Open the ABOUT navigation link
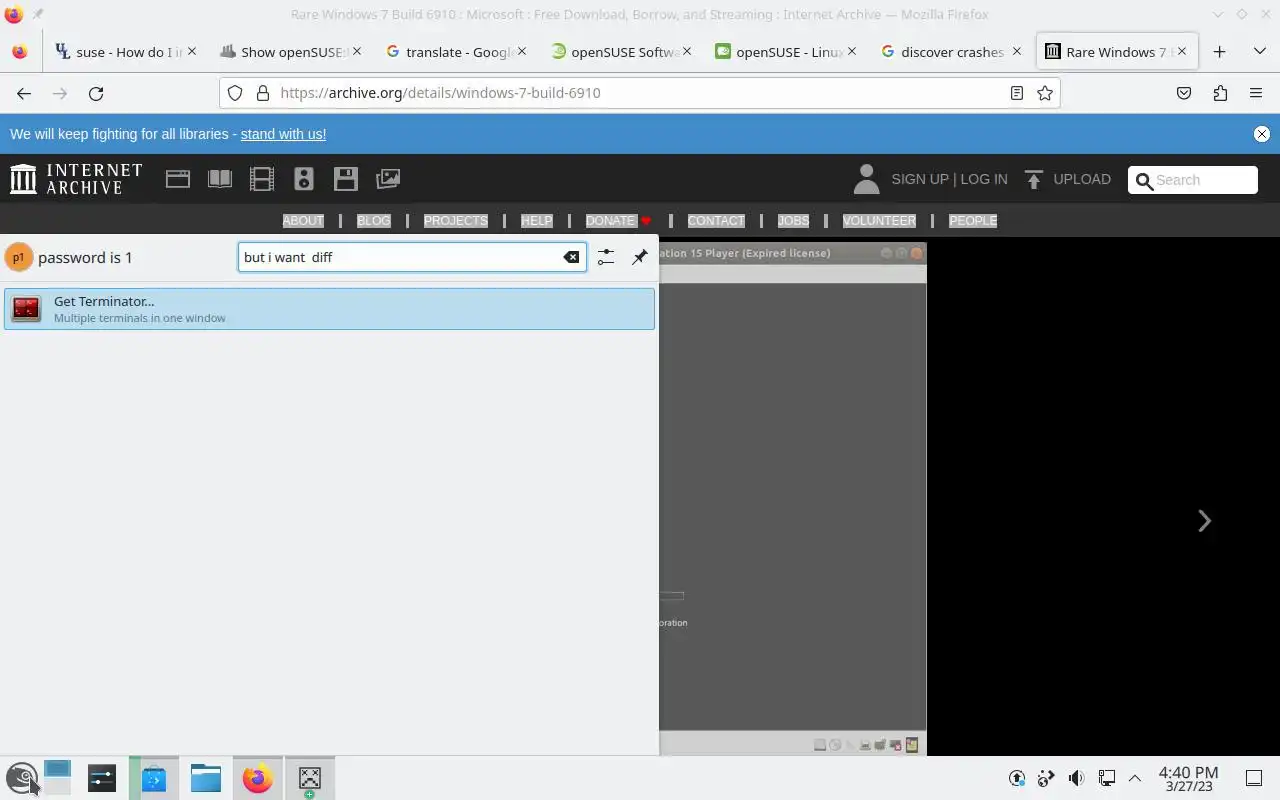 pyautogui.click(x=303, y=221)
